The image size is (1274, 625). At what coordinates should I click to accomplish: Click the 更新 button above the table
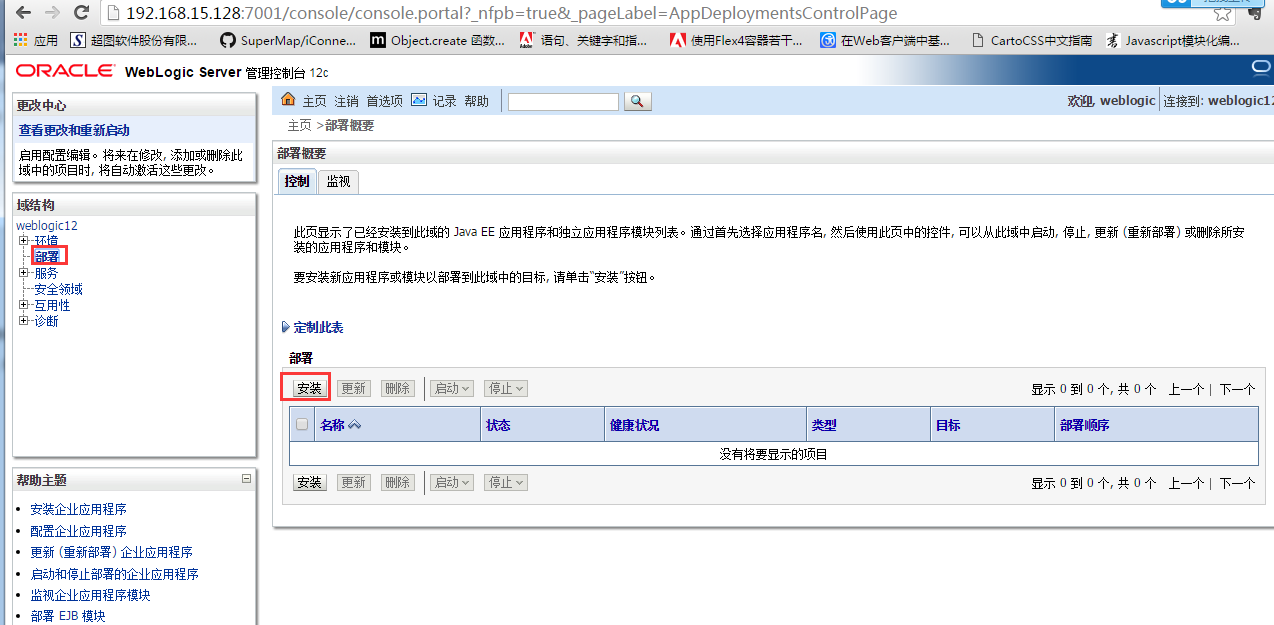(353, 388)
